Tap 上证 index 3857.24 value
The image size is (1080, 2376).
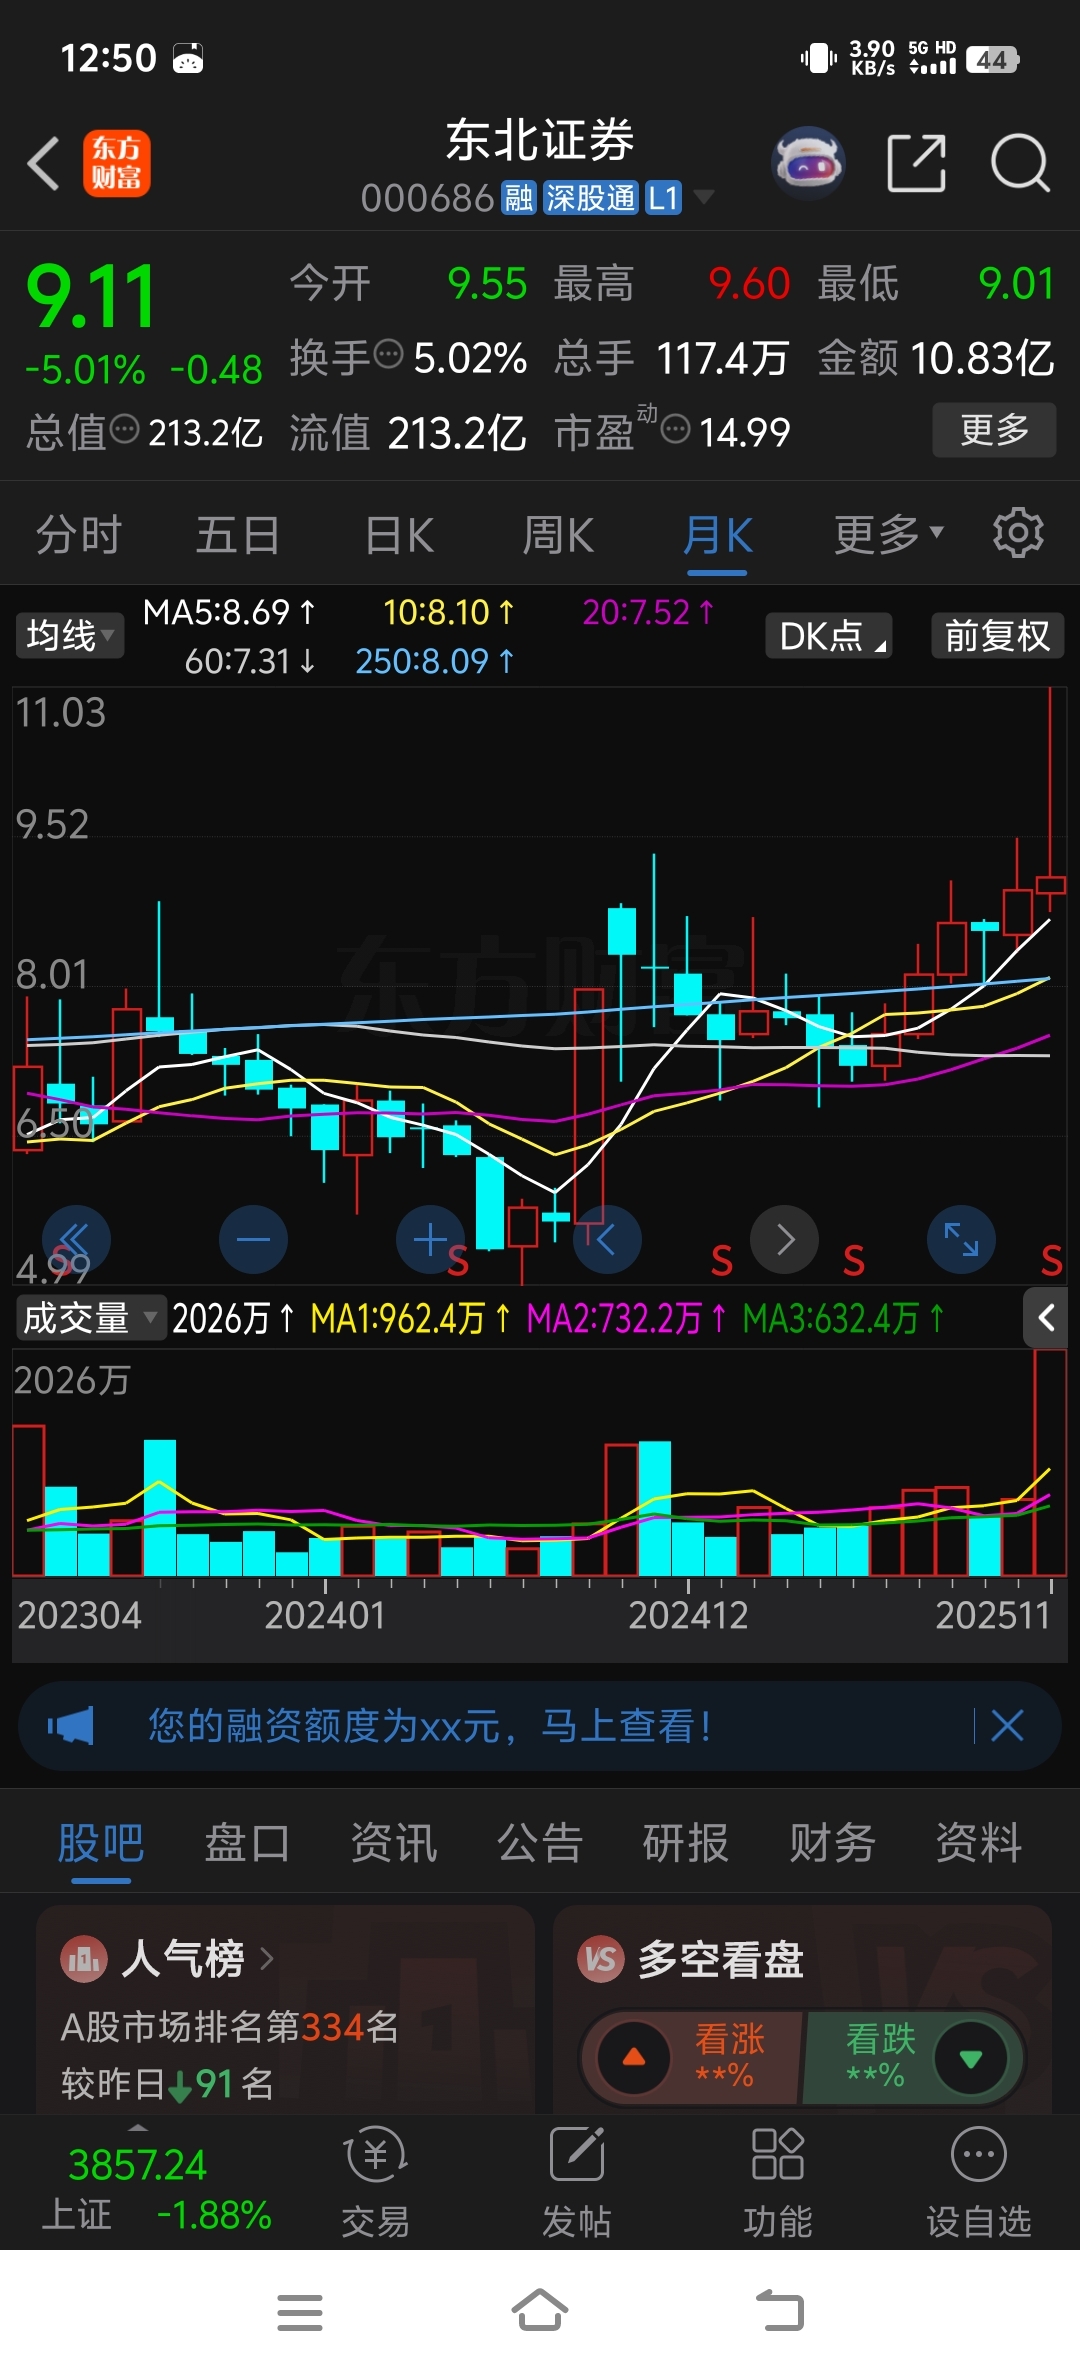point(137,2165)
